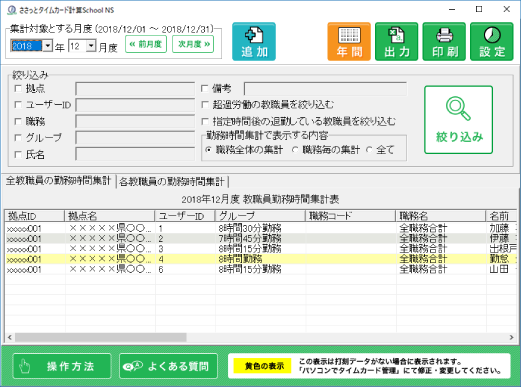Open the year 2018 dropdown arrow
Screen dimensions: 521x387
pyautogui.click(x=48, y=46)
